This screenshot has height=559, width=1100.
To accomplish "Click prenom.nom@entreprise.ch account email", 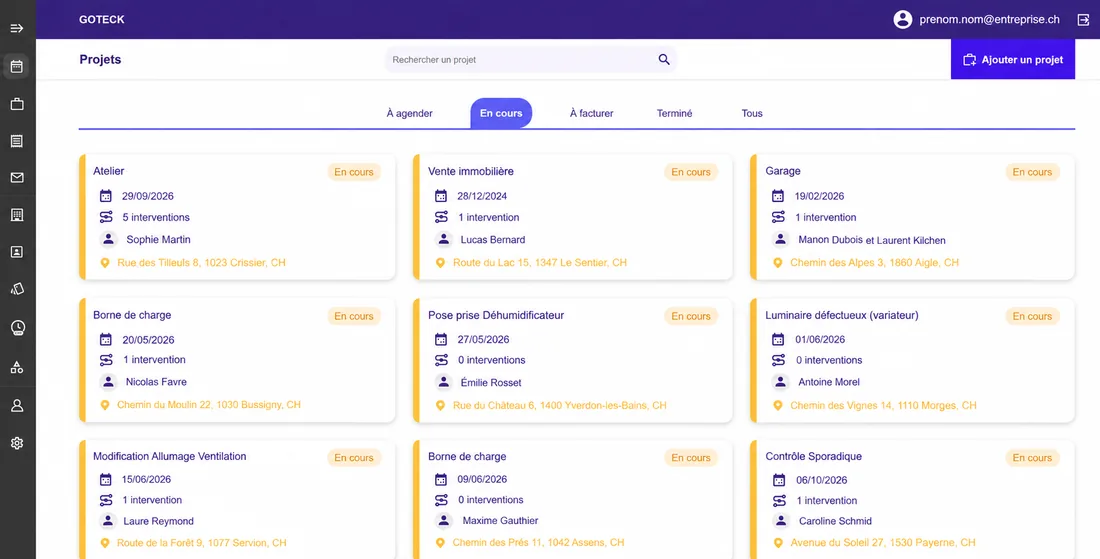I will 989,20.
